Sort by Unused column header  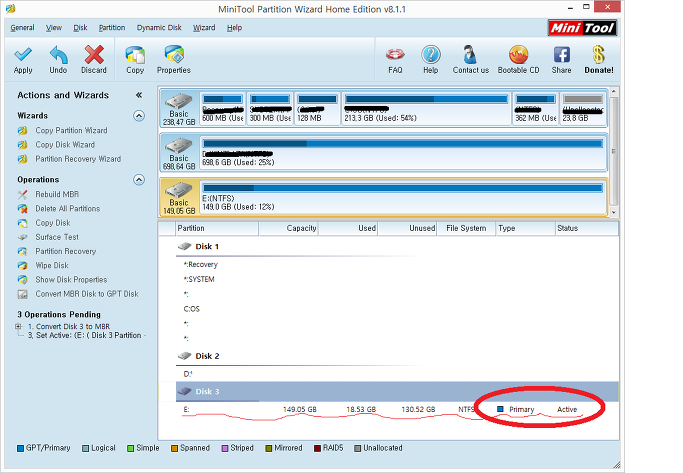(407, 228)
